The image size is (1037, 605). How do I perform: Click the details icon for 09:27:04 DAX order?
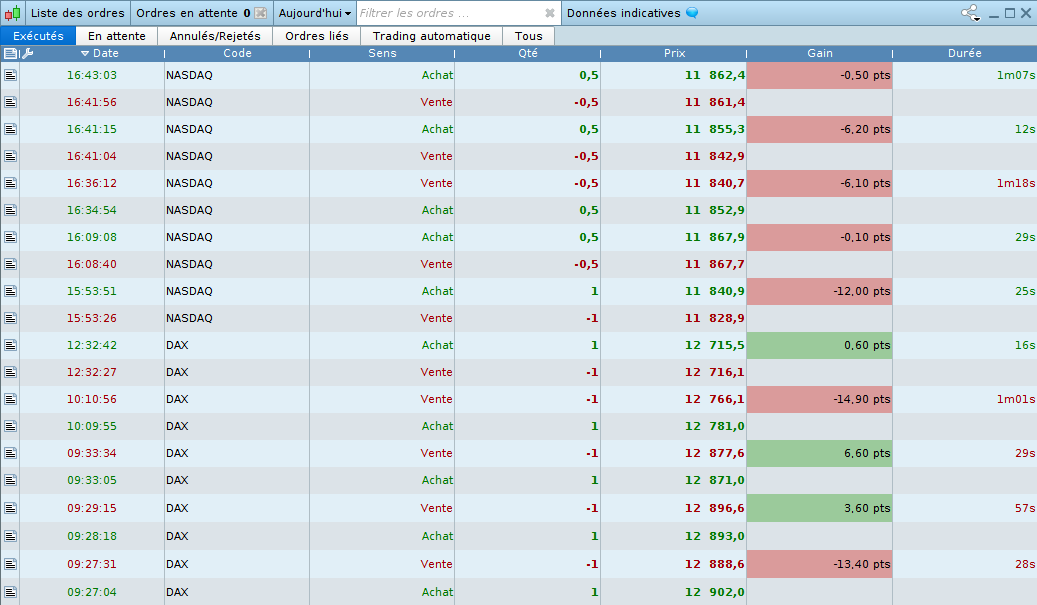point(10,592)
